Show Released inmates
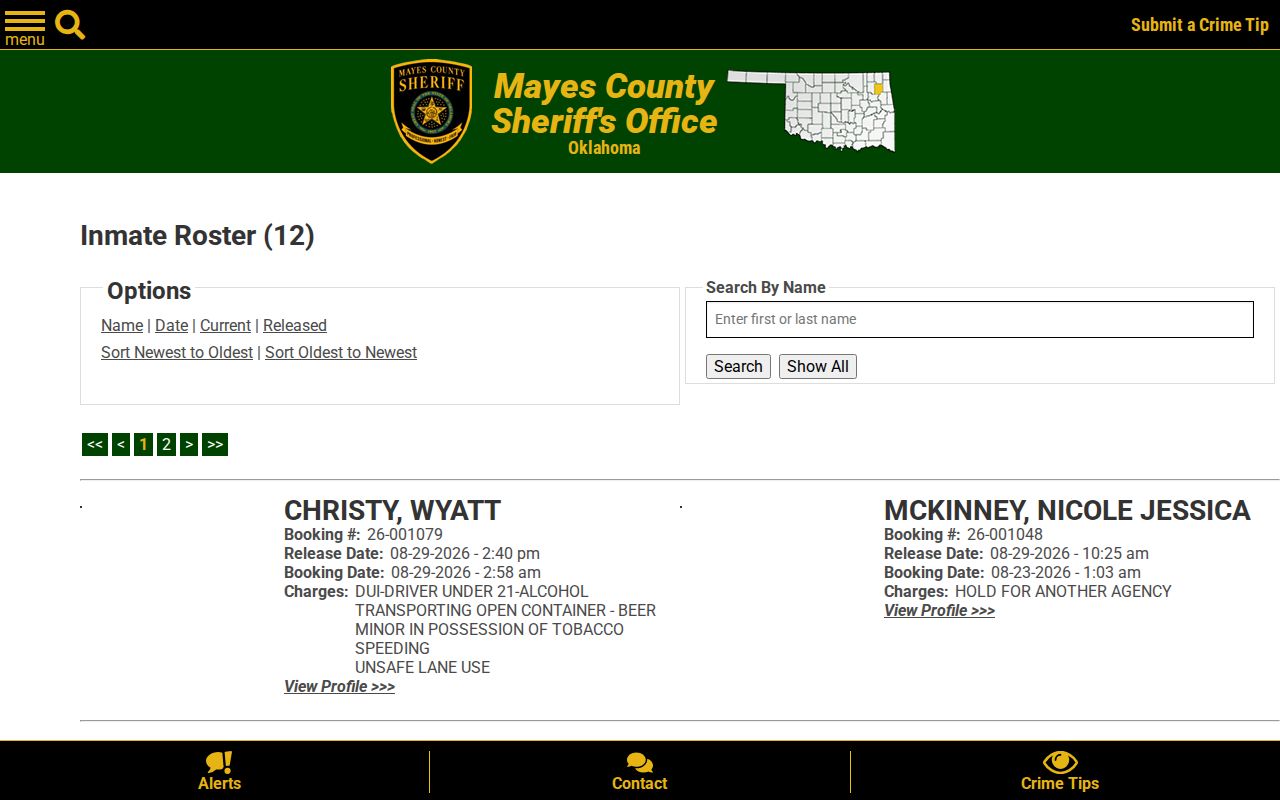Viewport: 1280px width, 800px height. tap(295, 325)
